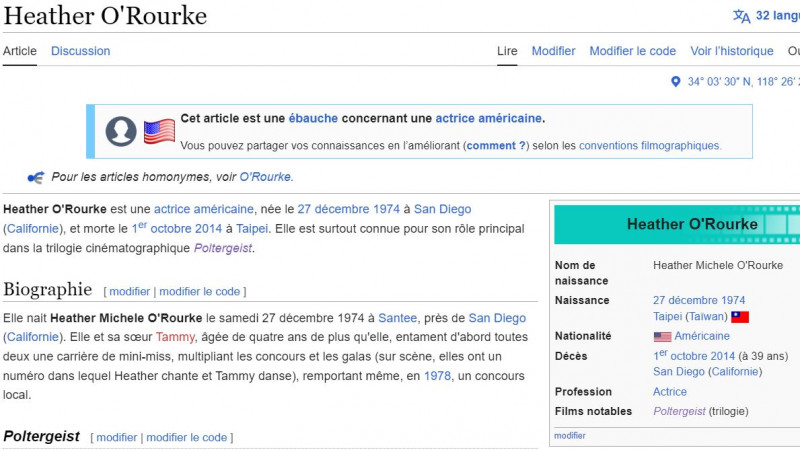Screen dimensions: 800x450
Task: Open Voir l'historique tab
Action: (731, 51)
